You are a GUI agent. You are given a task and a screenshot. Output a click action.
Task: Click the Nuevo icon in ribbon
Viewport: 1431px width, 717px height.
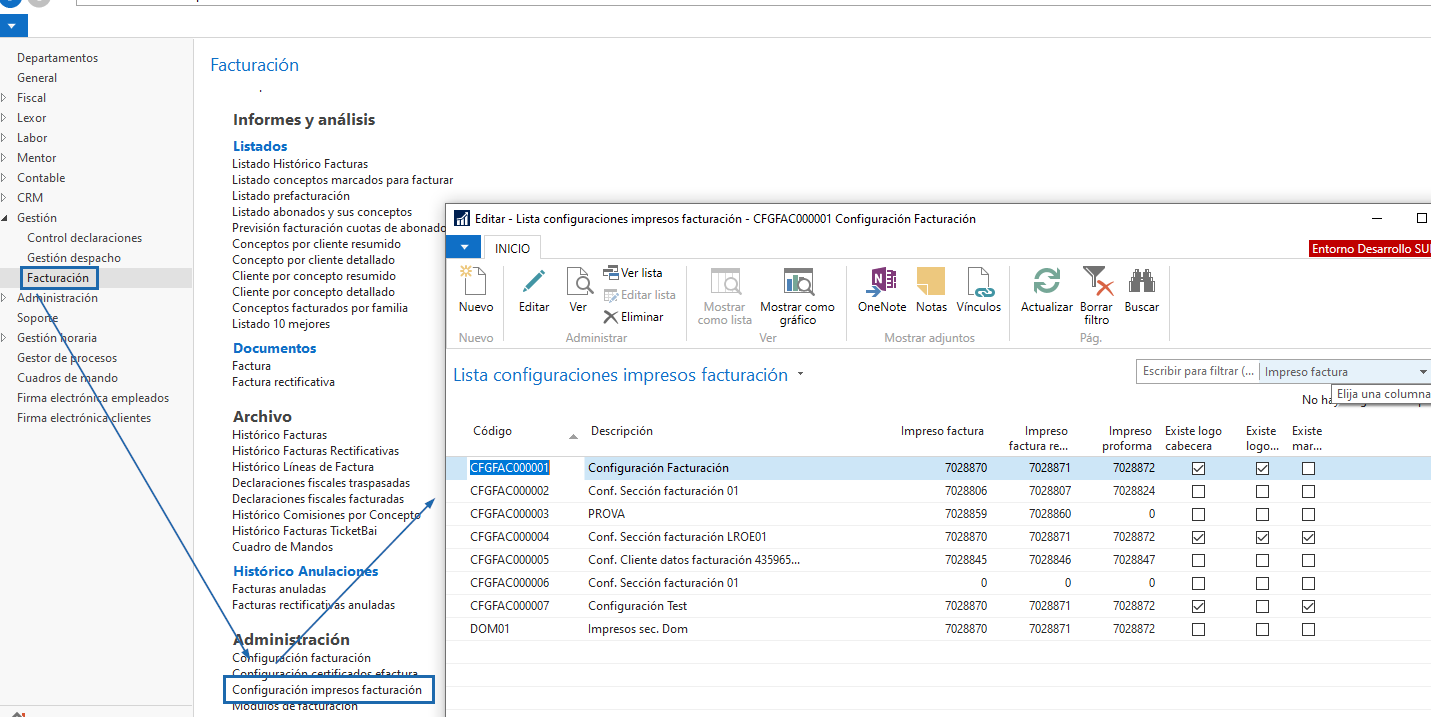point(475,282)
